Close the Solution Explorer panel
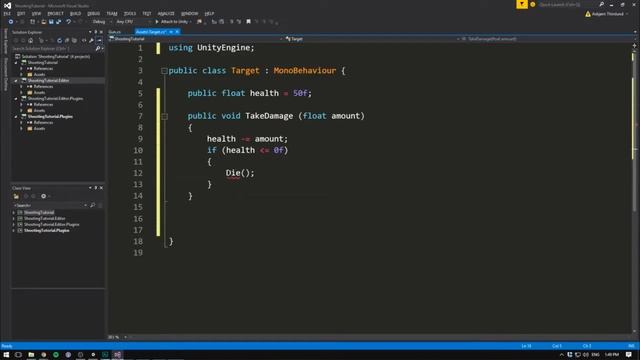Viewport: 640px width, 360px height. point(101,32)
